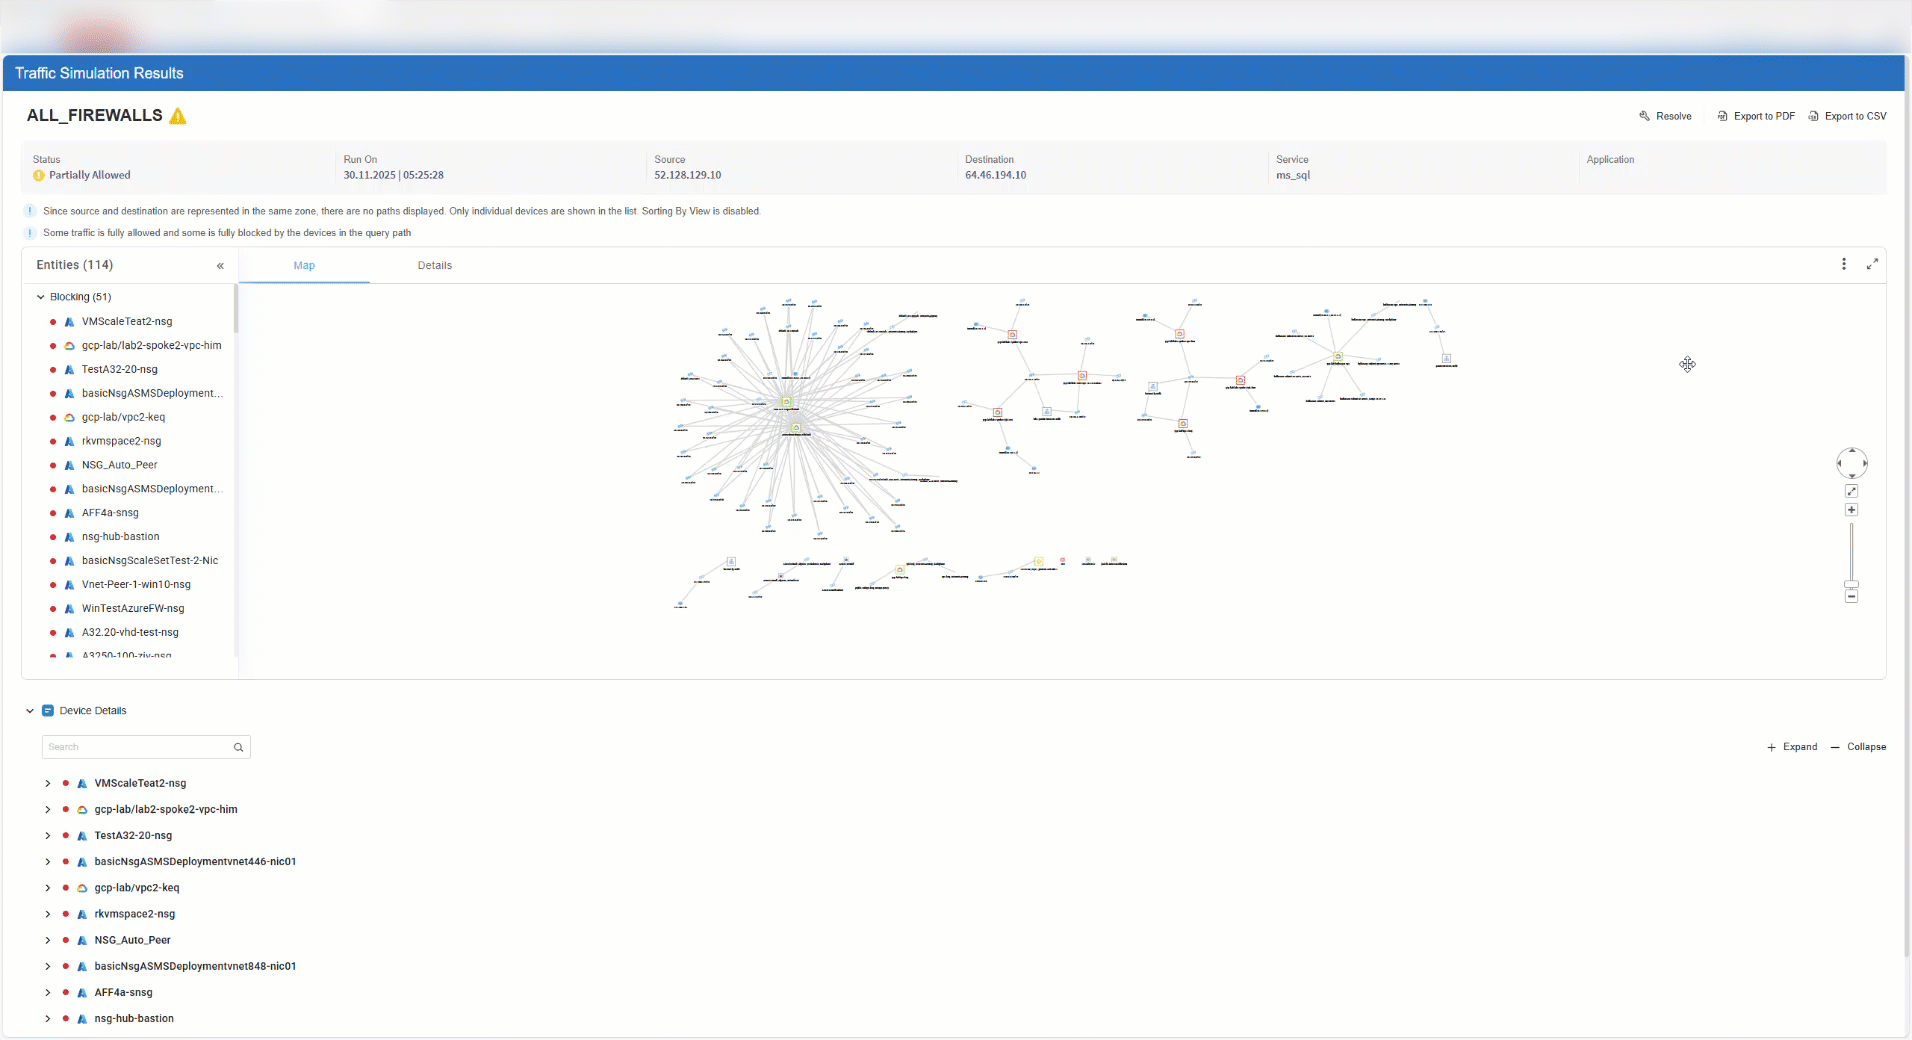
Task: Export results to PDF
Action: pyautogui.click(x=1756, y=116)
